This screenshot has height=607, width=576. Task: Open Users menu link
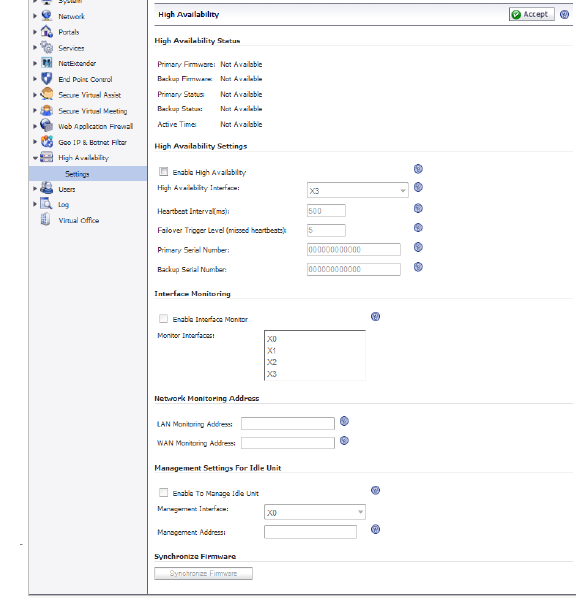click(67, 189)
